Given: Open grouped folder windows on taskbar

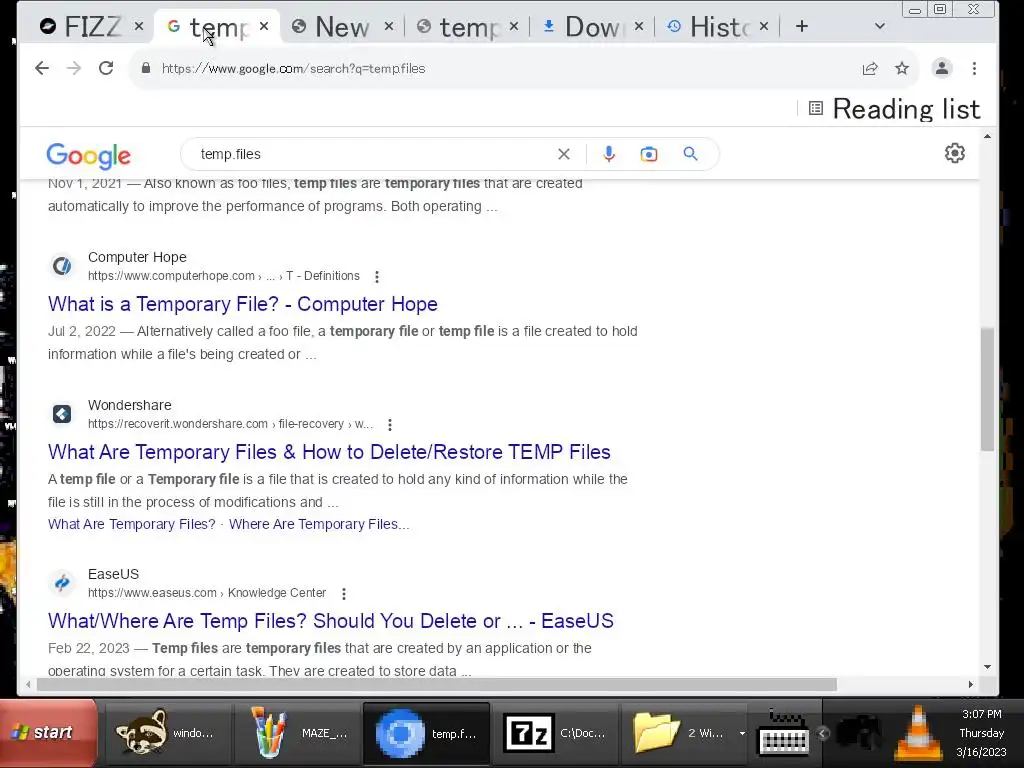Looking at the screenshot, I should coord(684,733).
